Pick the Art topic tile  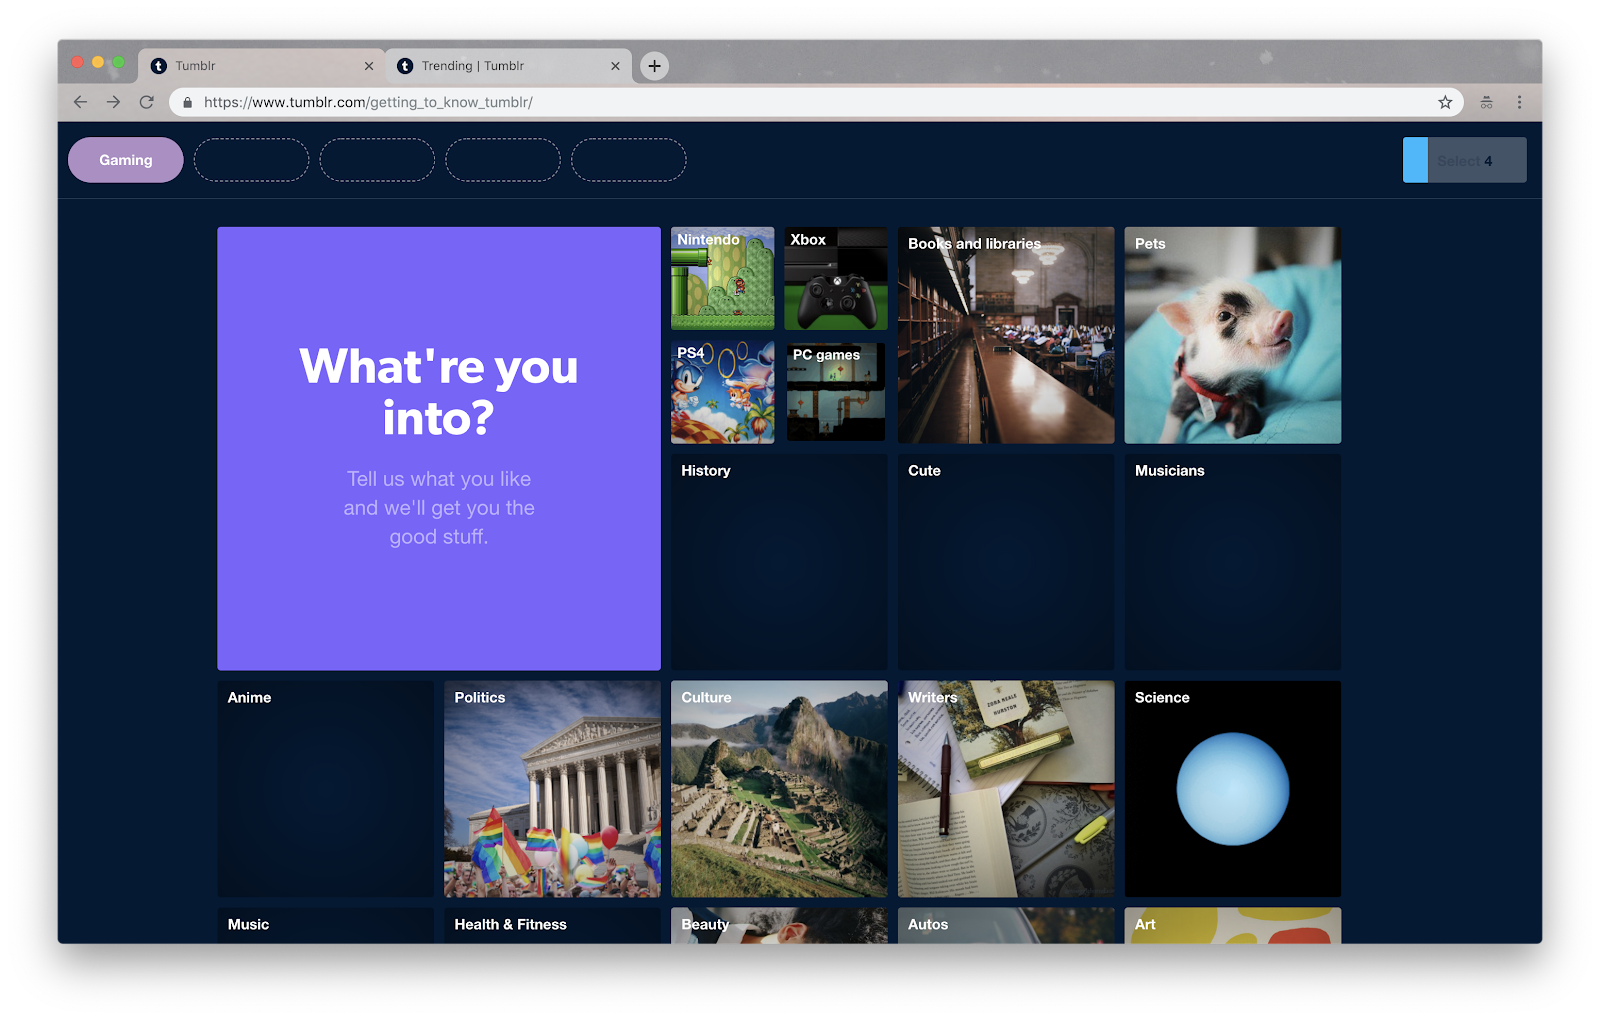1233,925
